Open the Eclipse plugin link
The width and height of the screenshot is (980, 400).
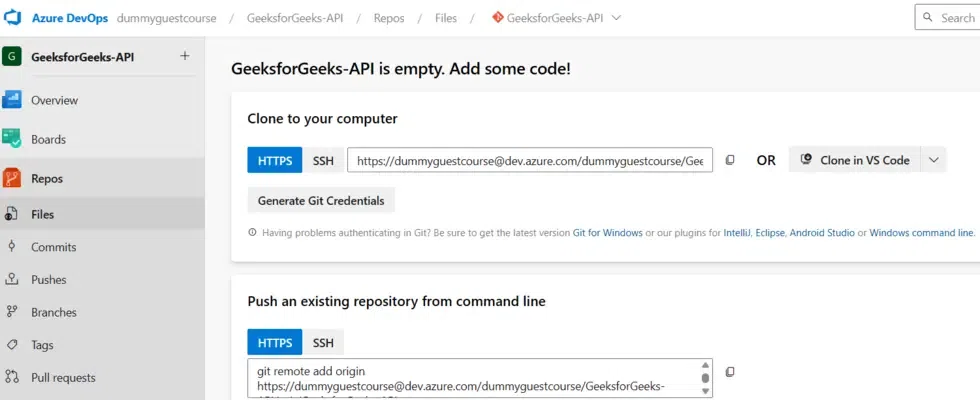(769, 232)
